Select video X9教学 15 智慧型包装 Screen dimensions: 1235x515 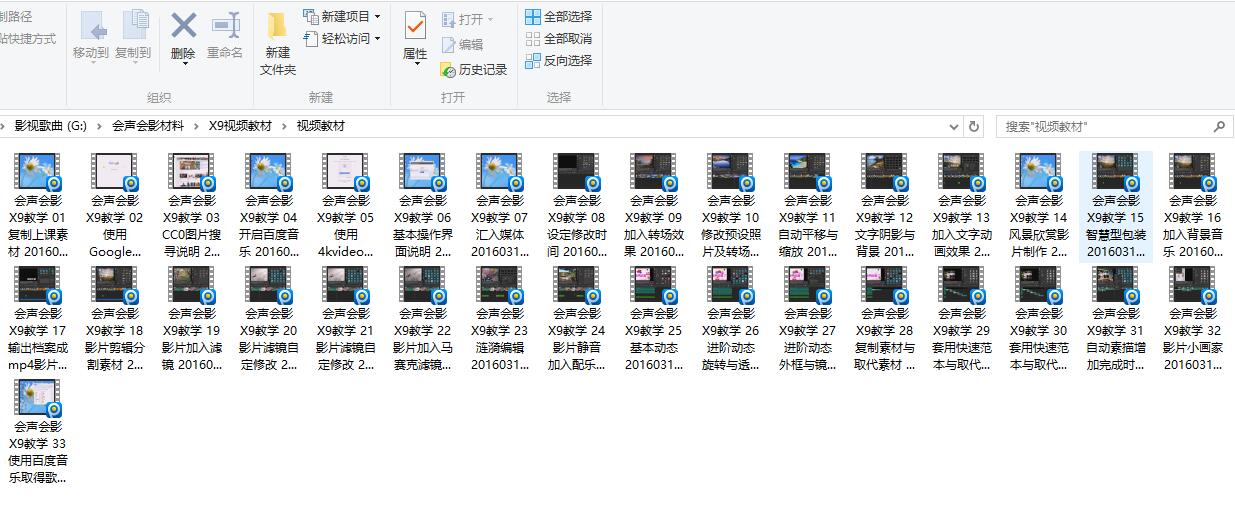(1116, 206)
